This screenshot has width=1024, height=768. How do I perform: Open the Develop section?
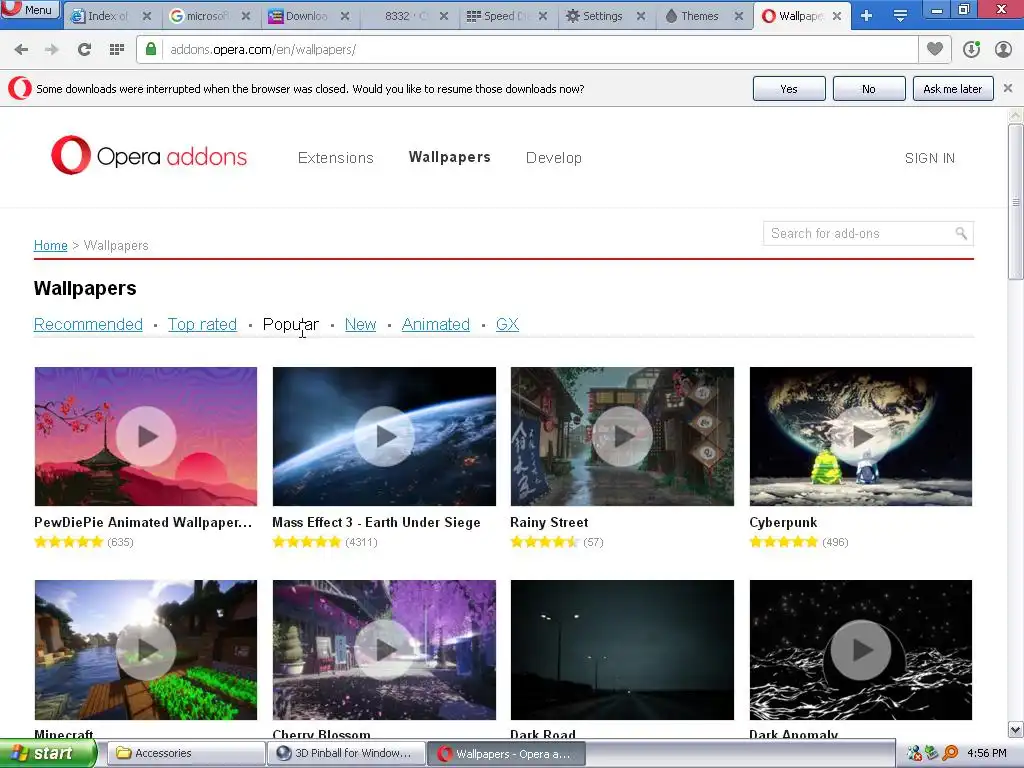click(554, 158)
